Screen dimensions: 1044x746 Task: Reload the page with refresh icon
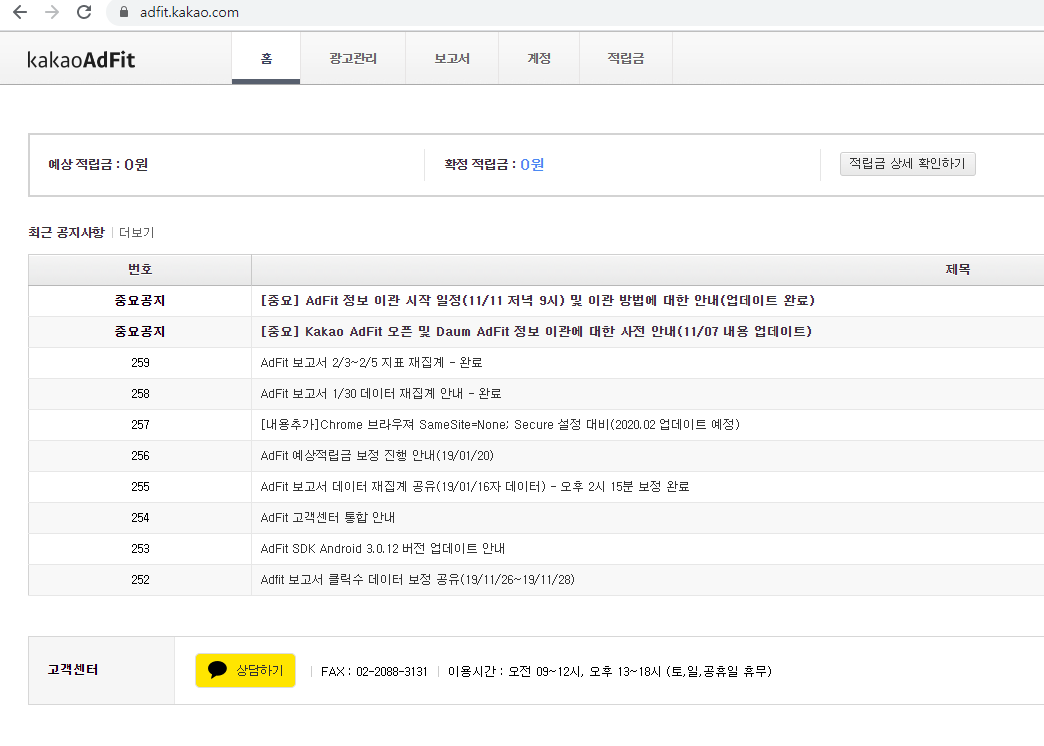click(x=84, y=12)
